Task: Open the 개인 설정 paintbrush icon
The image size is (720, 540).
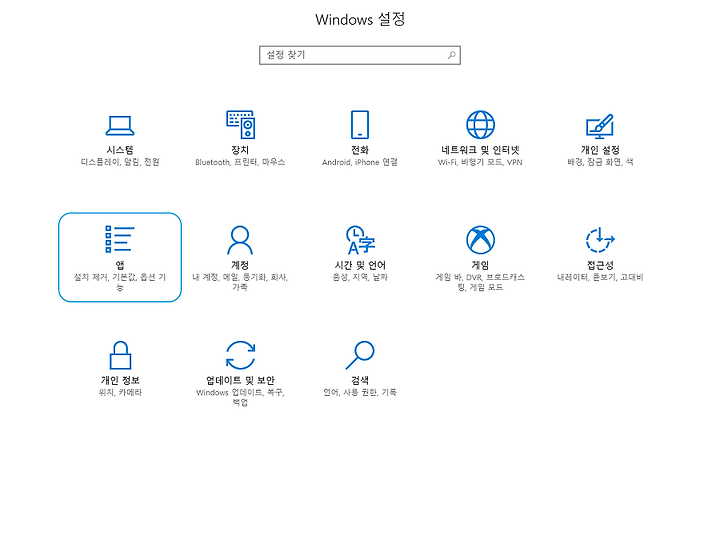Action: tap(600, 126)
